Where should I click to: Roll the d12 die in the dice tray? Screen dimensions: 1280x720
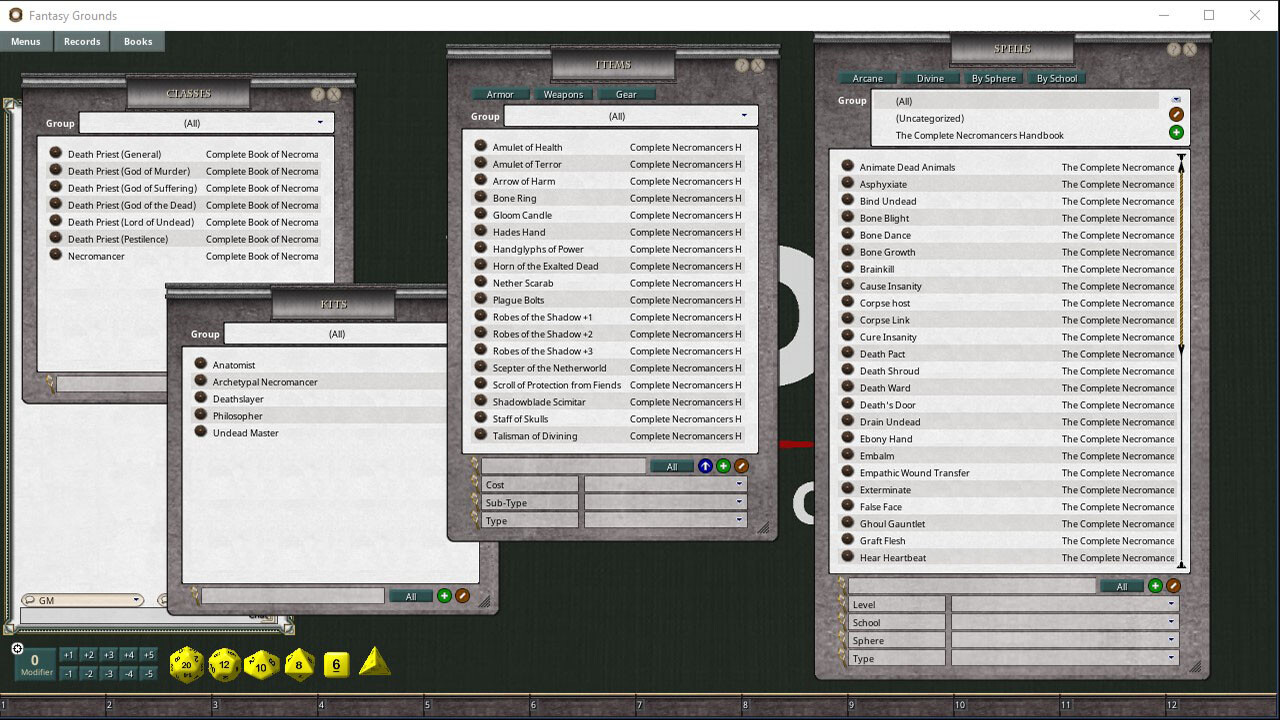click(x=224, y=664)
